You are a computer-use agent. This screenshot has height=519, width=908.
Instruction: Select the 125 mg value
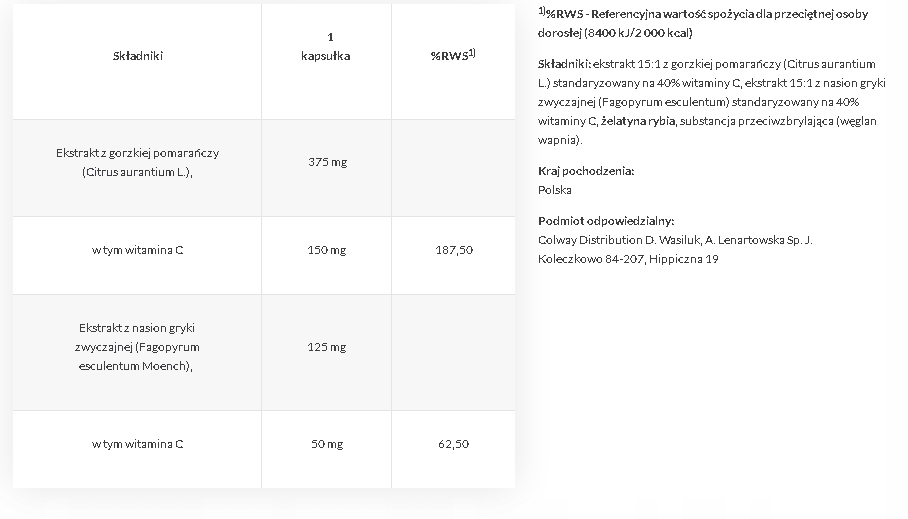click(327, 347)
